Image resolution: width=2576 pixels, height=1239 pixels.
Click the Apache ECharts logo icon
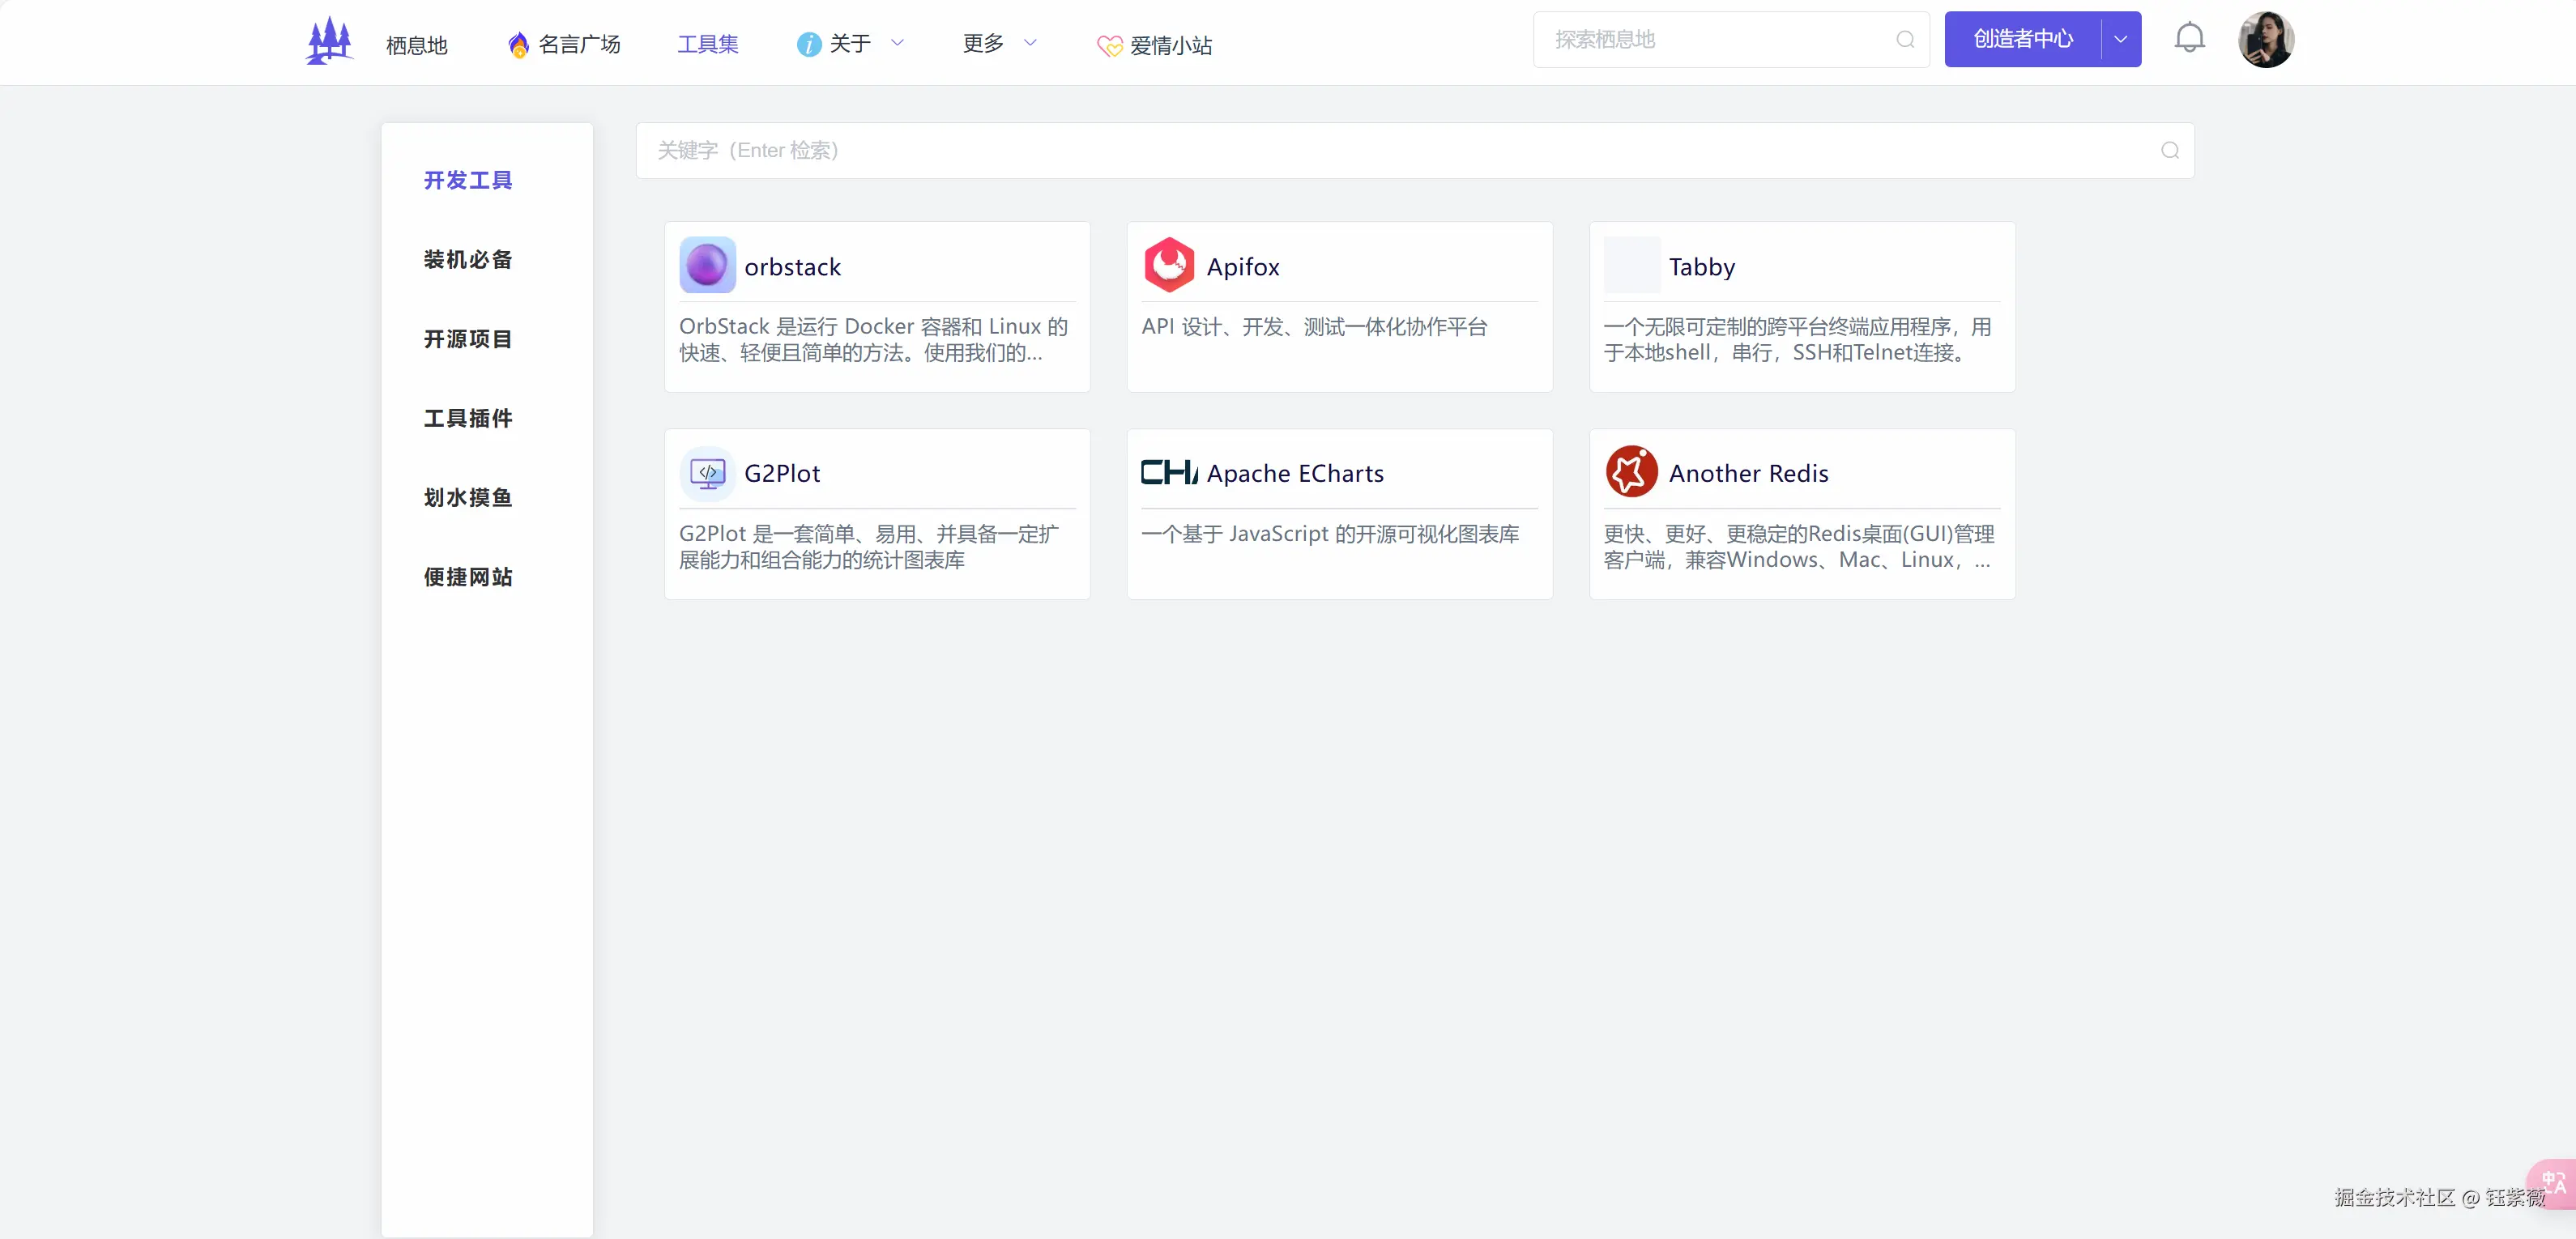[1169, 473]
